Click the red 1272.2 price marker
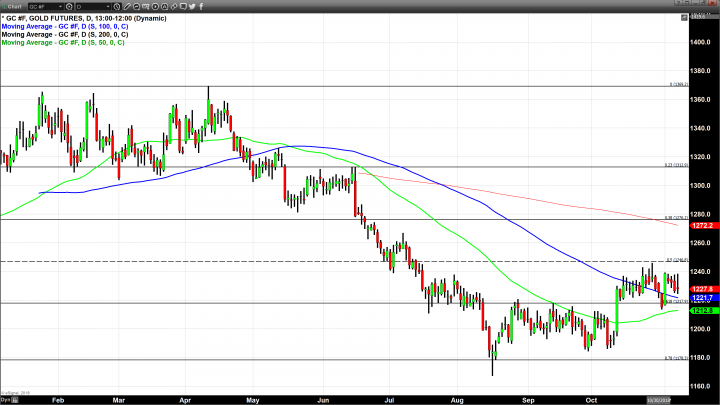Image resolution: width=720 pixels, height=405 pixels. point(701,227)
